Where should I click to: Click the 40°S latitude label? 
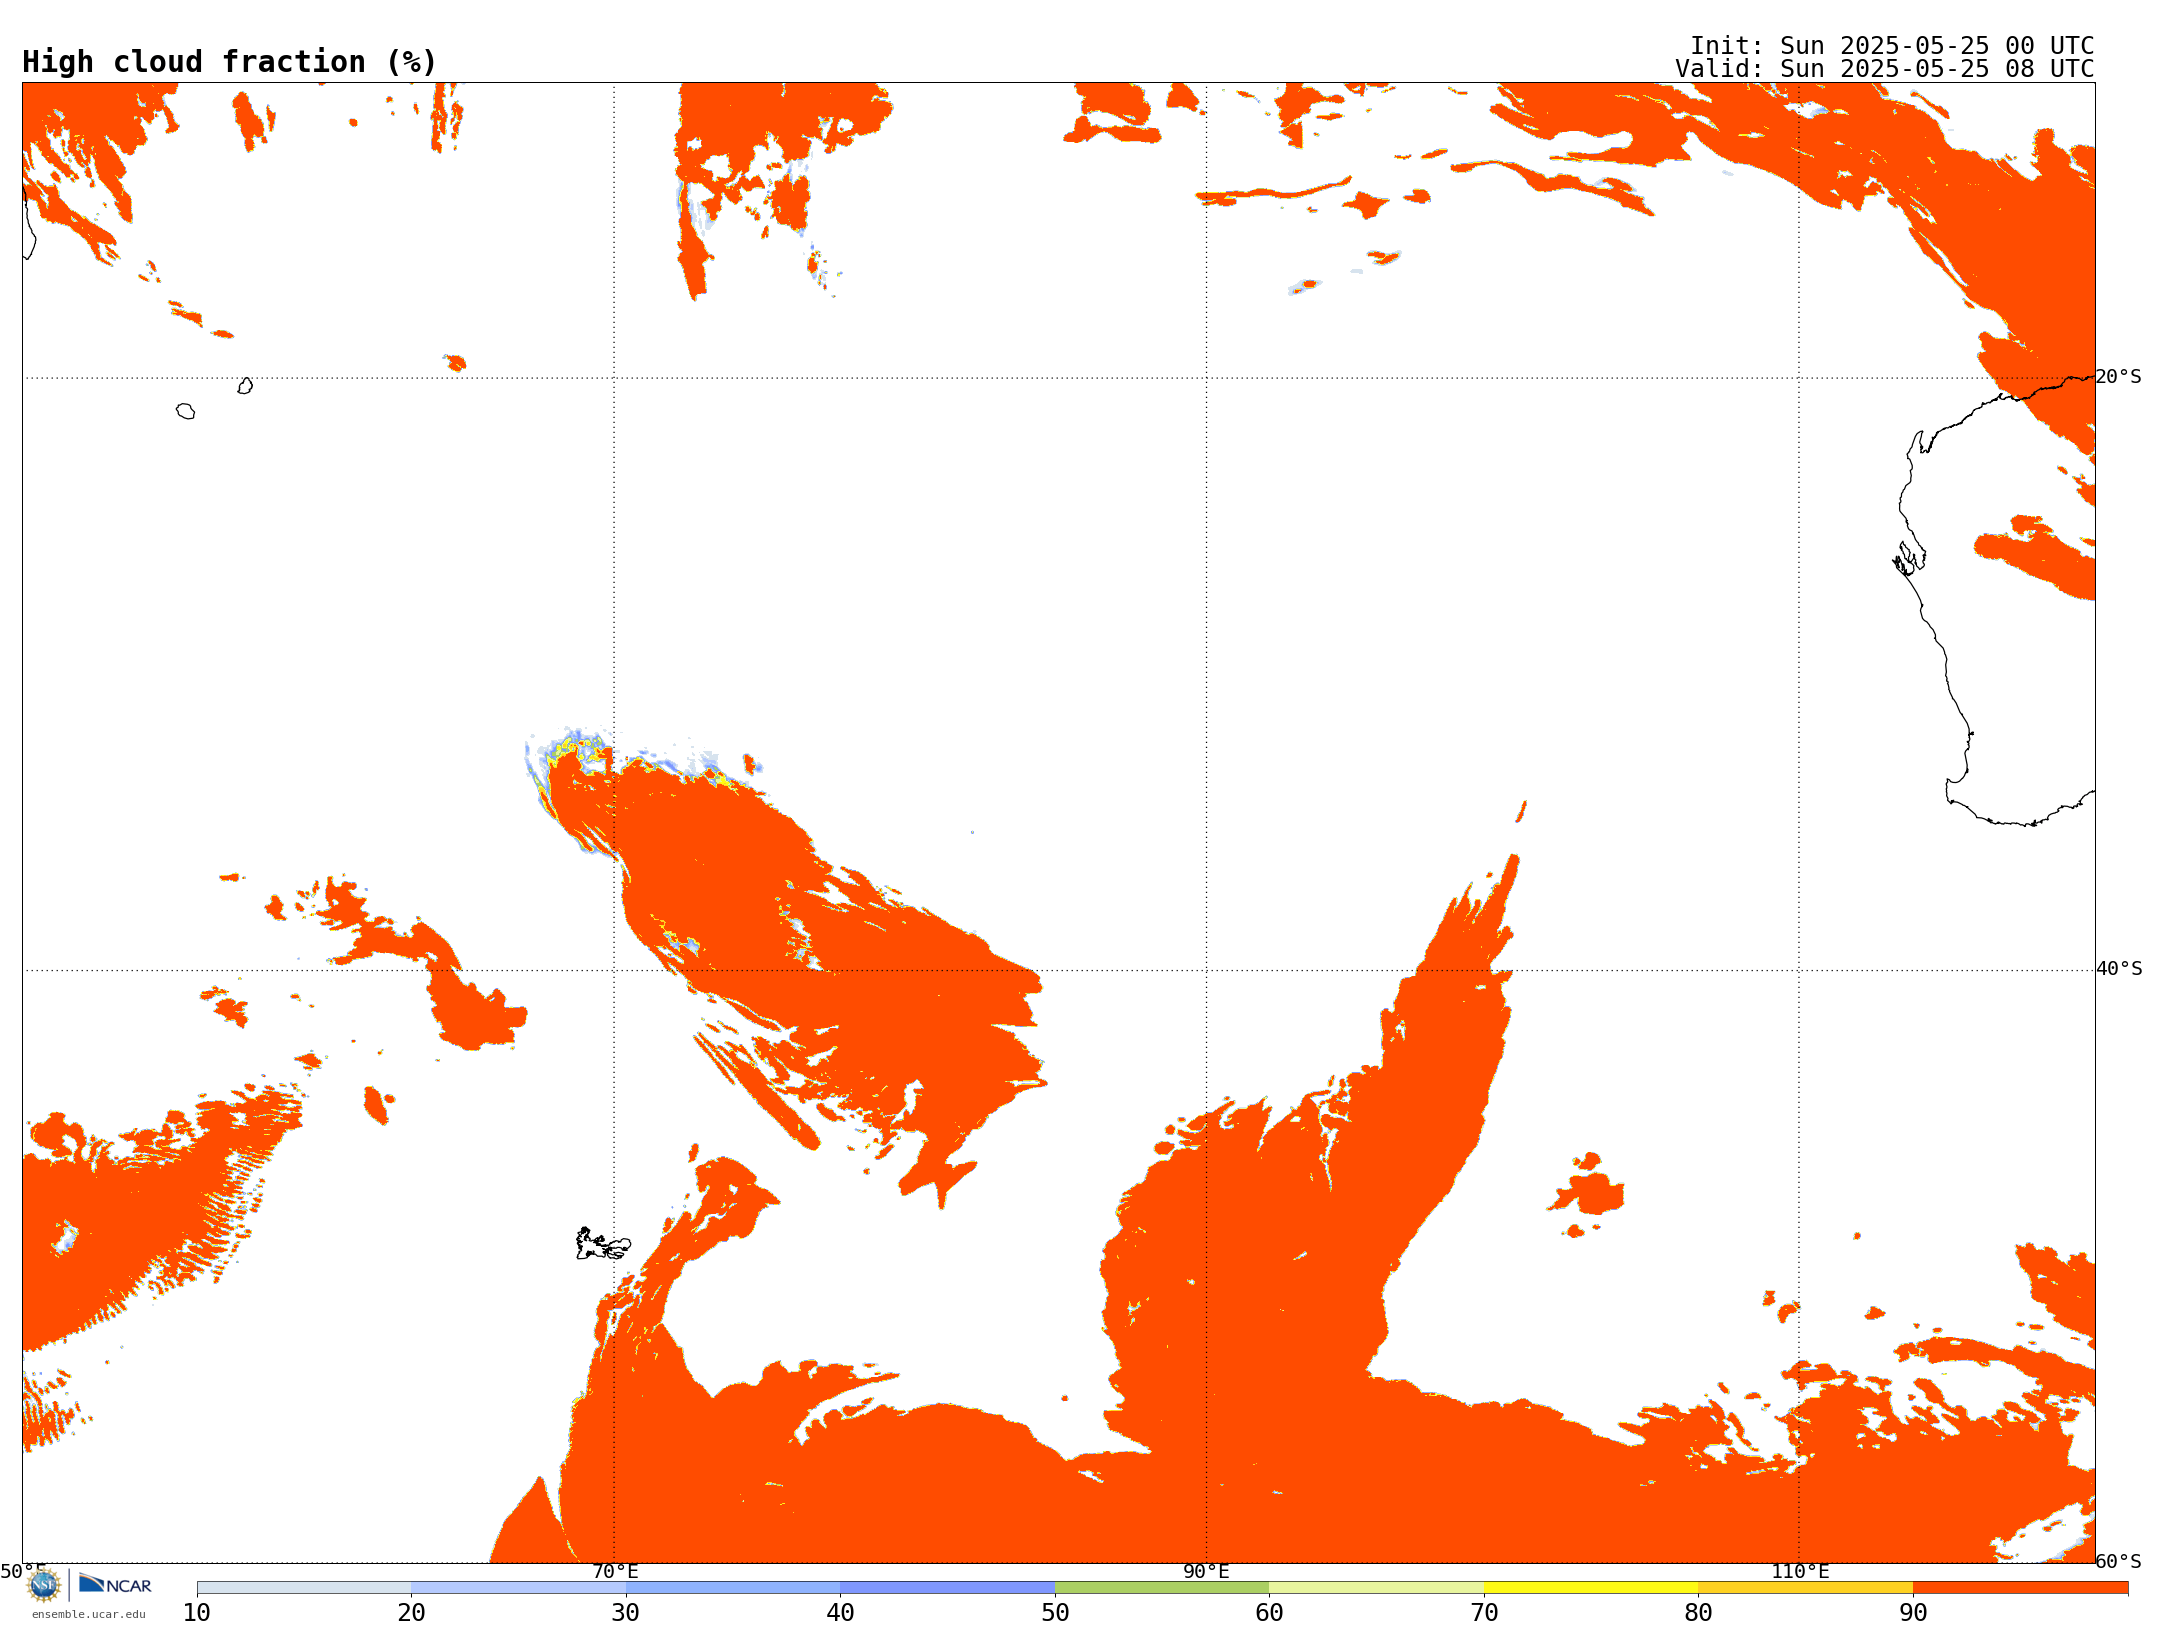pyautogui.click(x=2119, y=969)
